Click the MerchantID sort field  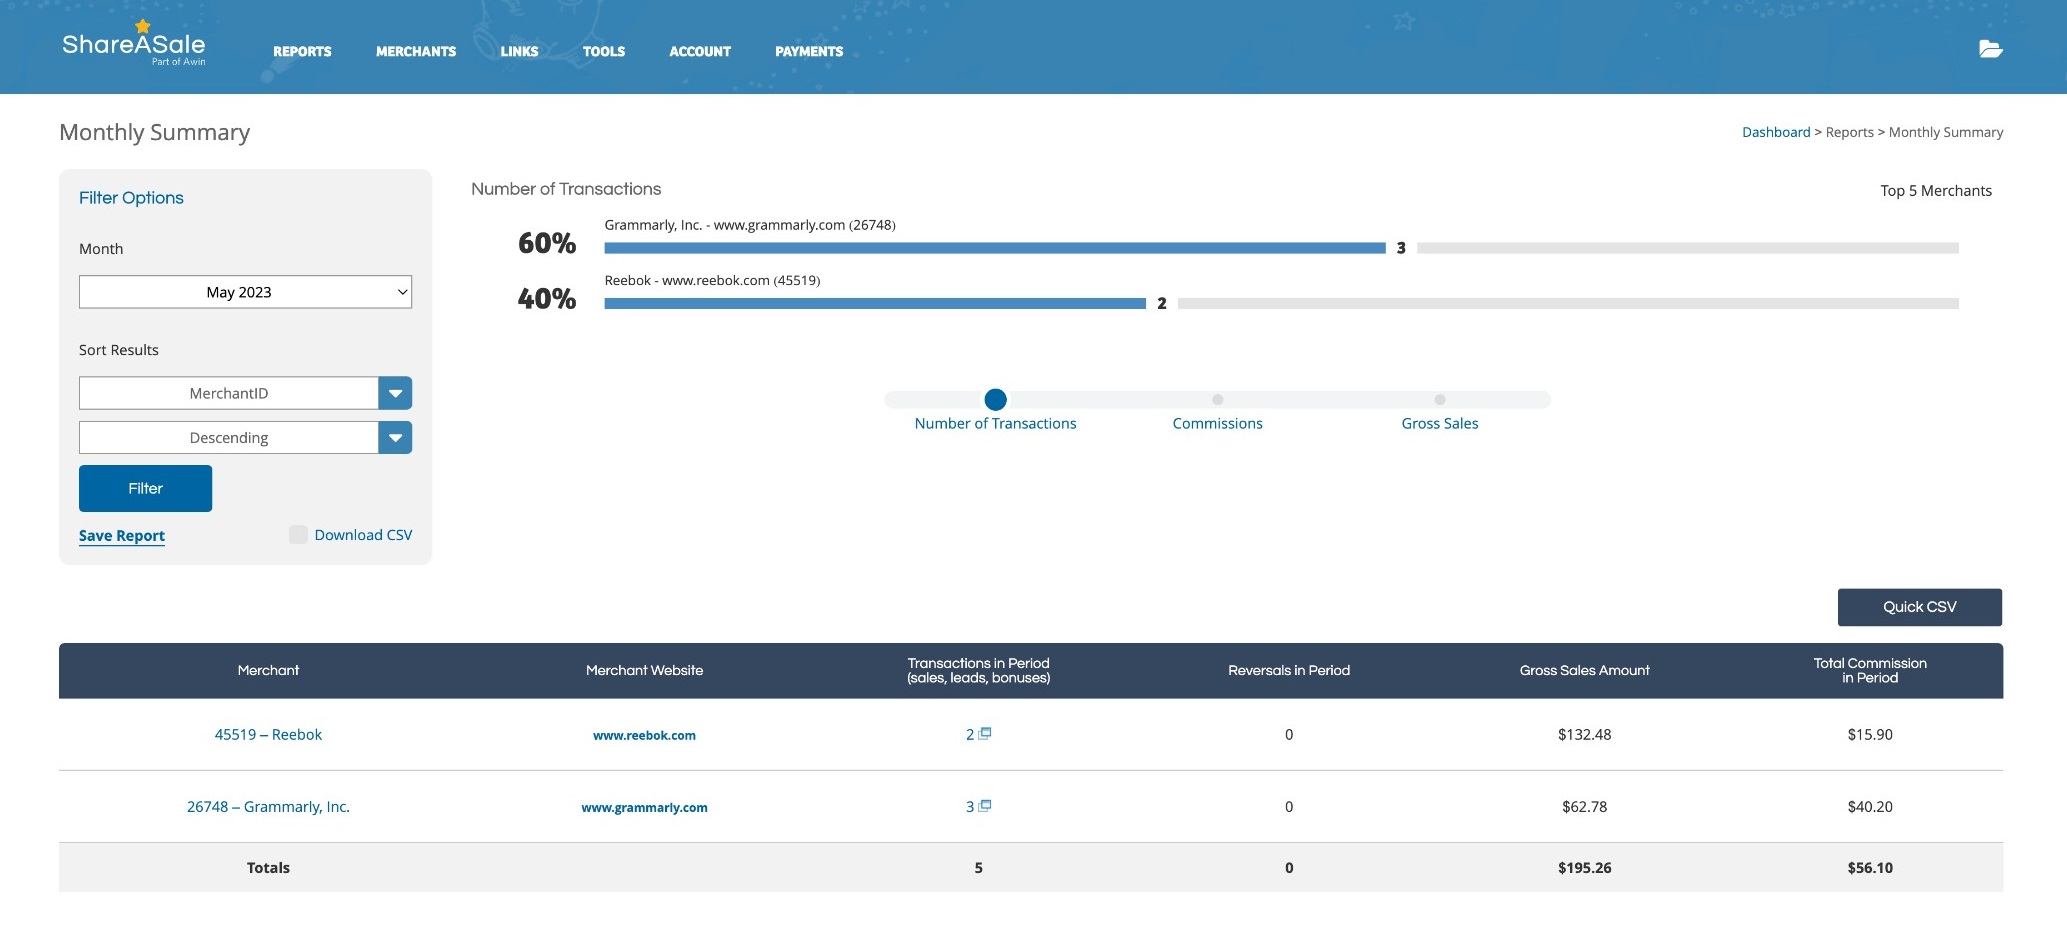tap(229, 393)
